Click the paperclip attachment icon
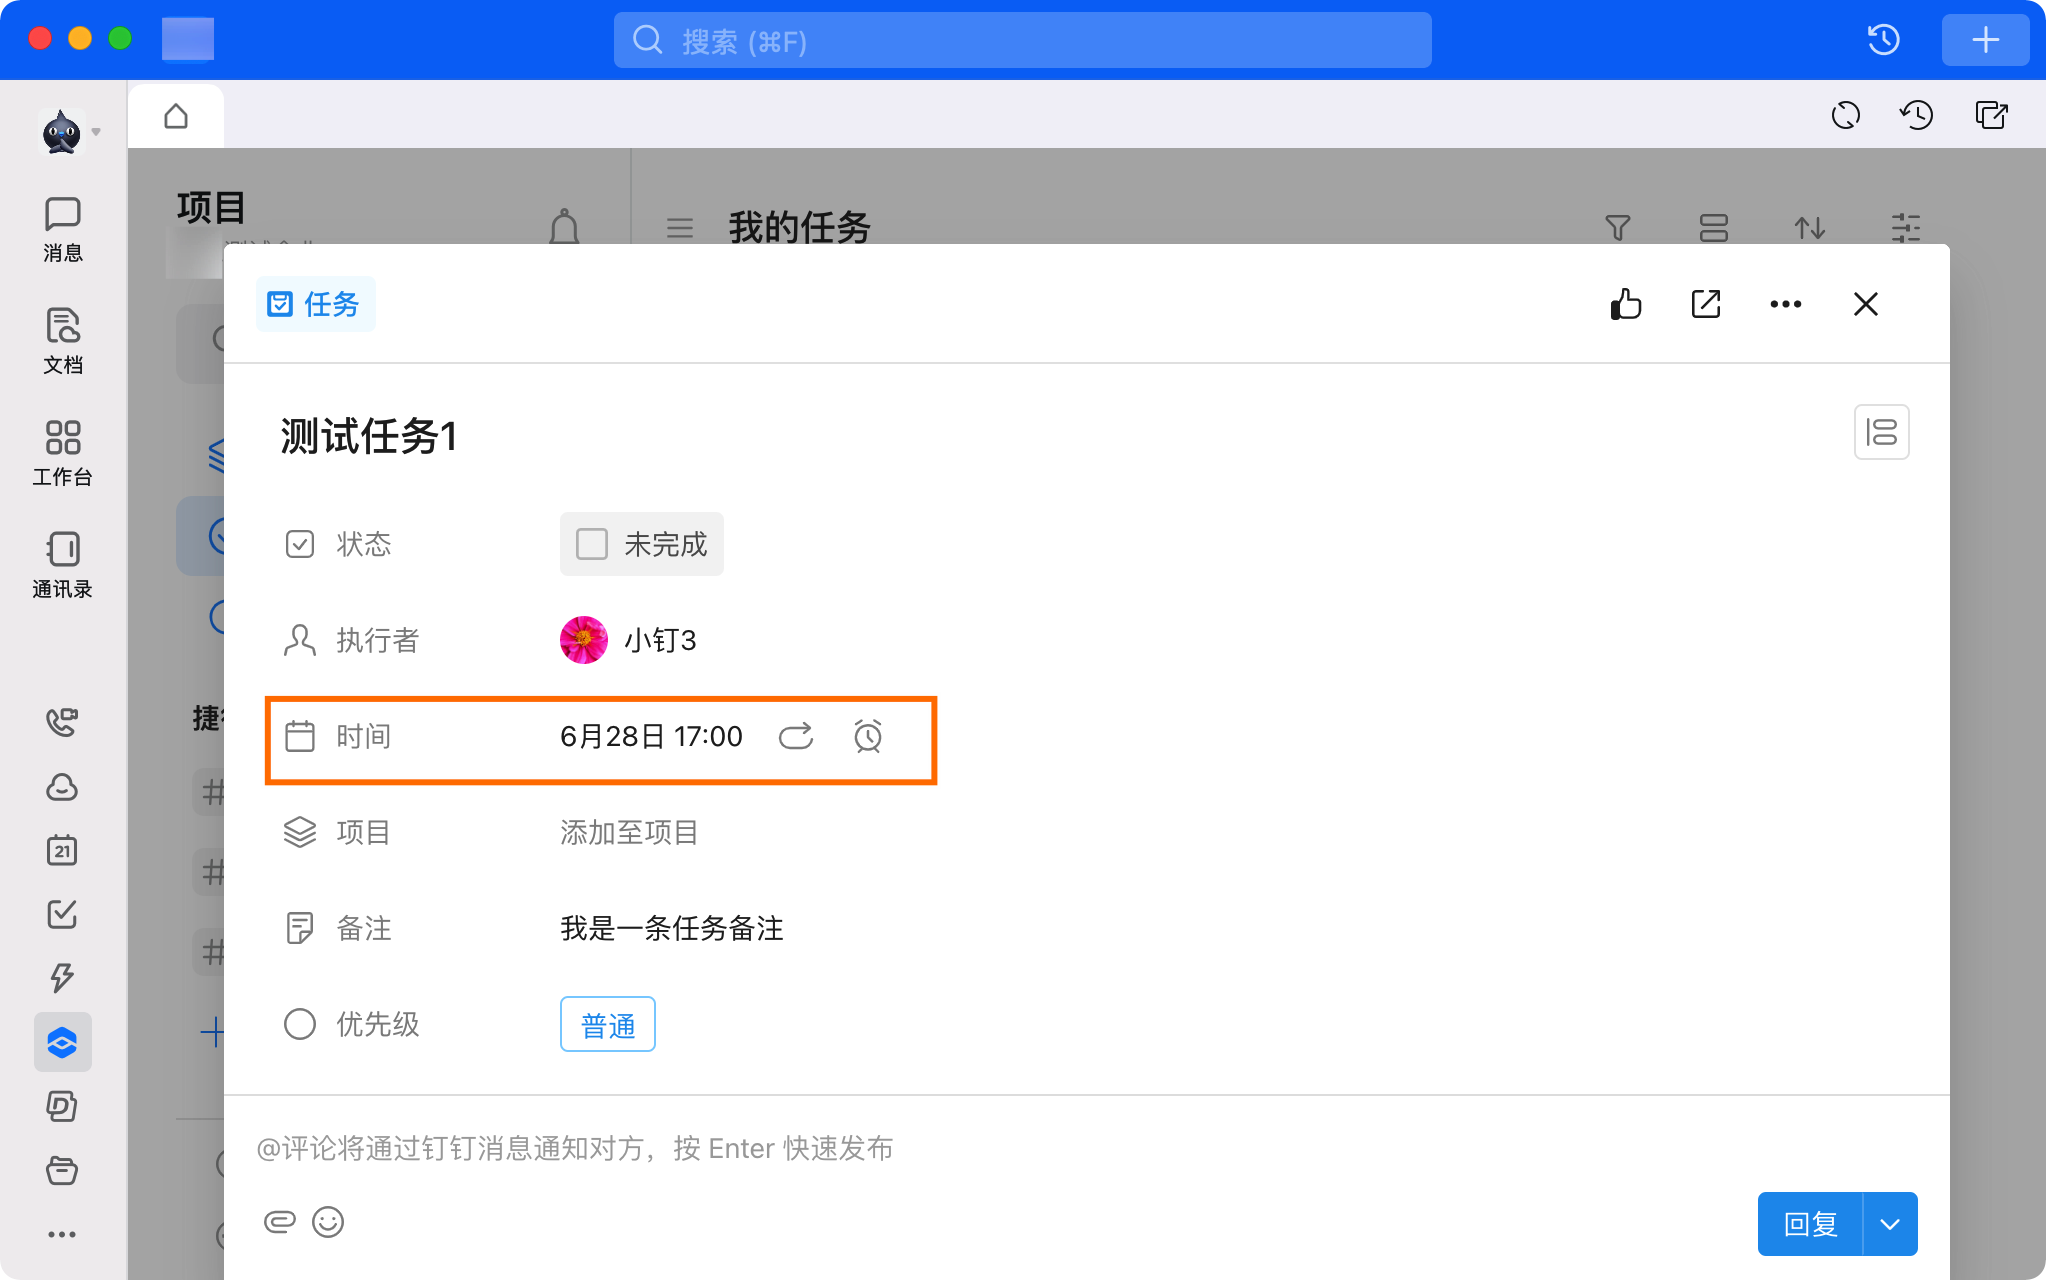The width and height of the screenshot is (2046, 1280). pyautogui.click(x=280, y=1222)
